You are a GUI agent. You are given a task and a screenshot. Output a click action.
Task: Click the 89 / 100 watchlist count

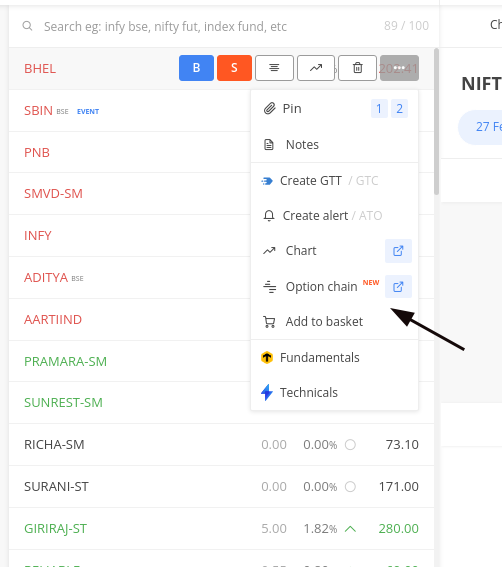(407, 26)
